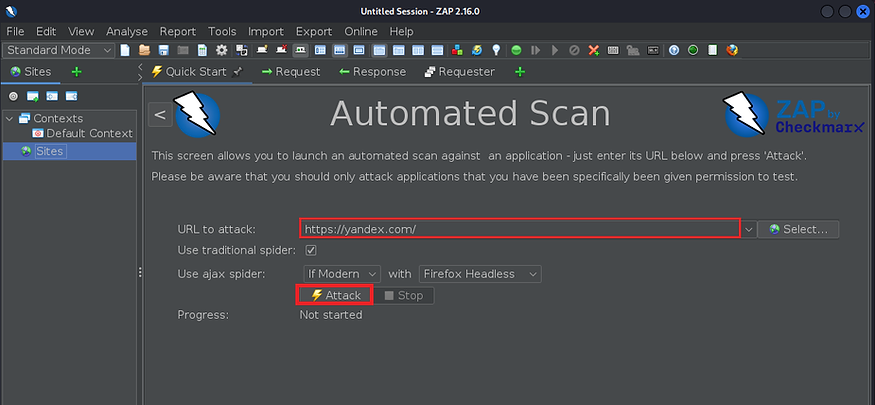Click the greyed-out Forced User Mode icon
Screen dimensions: 875x405
(x=633, y=50)
